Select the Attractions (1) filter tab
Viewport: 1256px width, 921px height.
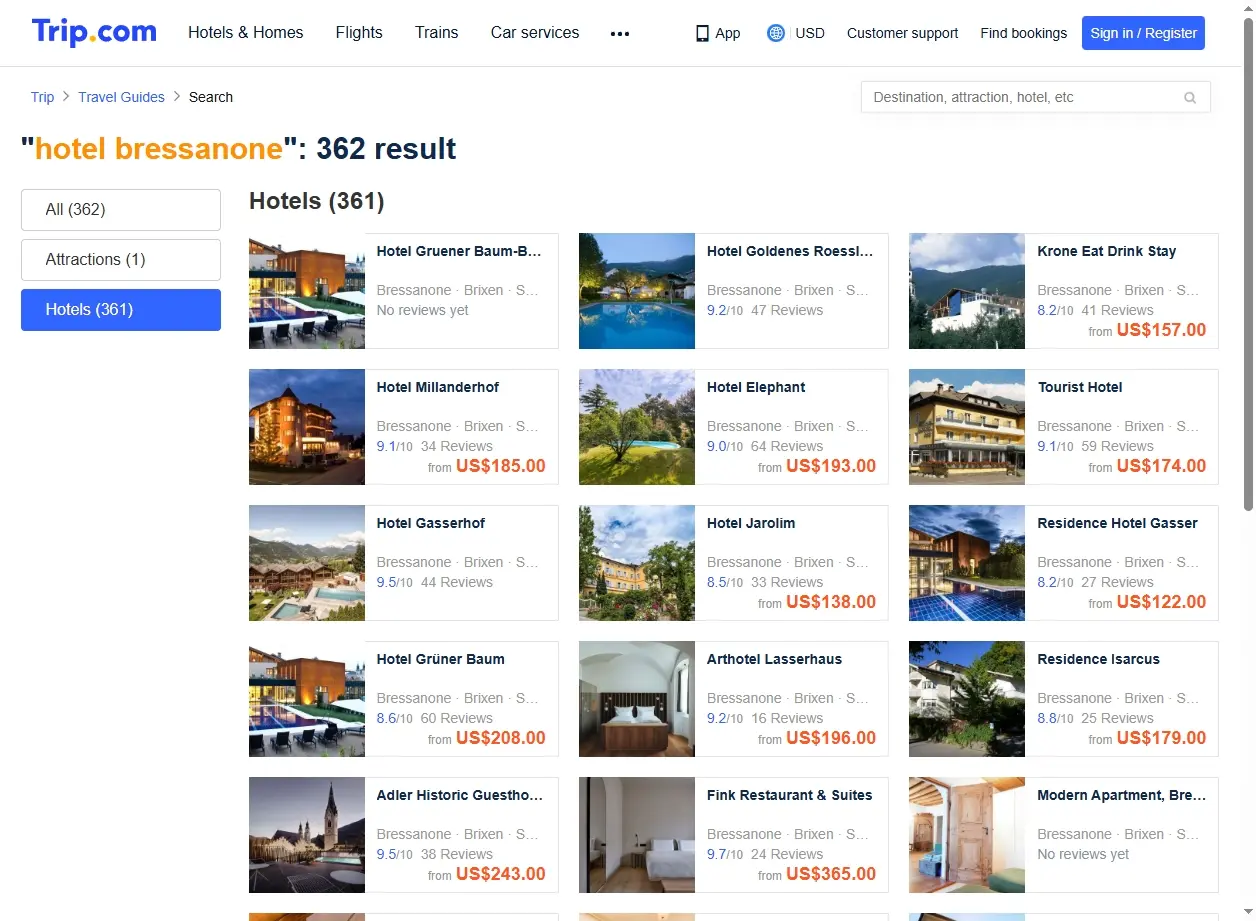[x=121, y=260]
